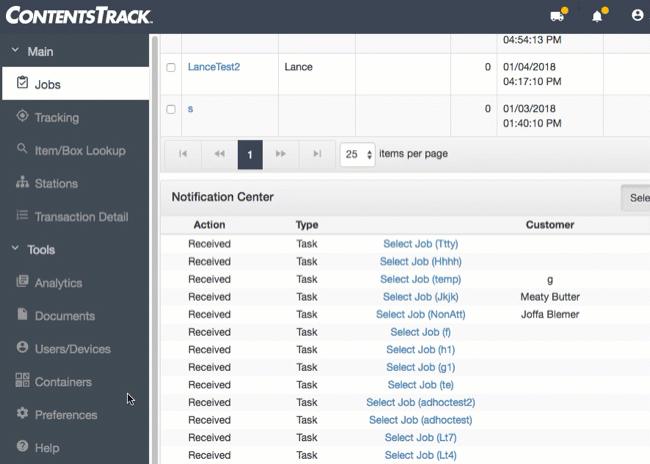Check the LanceTest2 row checkbox
The width and height of the screenshot is (650, 464).
[171, 67]
